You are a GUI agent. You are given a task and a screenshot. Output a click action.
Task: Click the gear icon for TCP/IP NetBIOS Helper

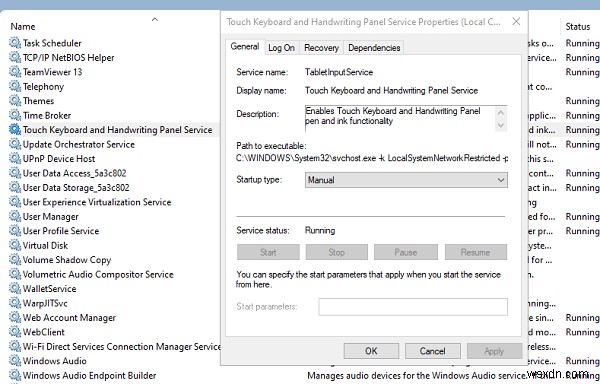pos(15,57)
